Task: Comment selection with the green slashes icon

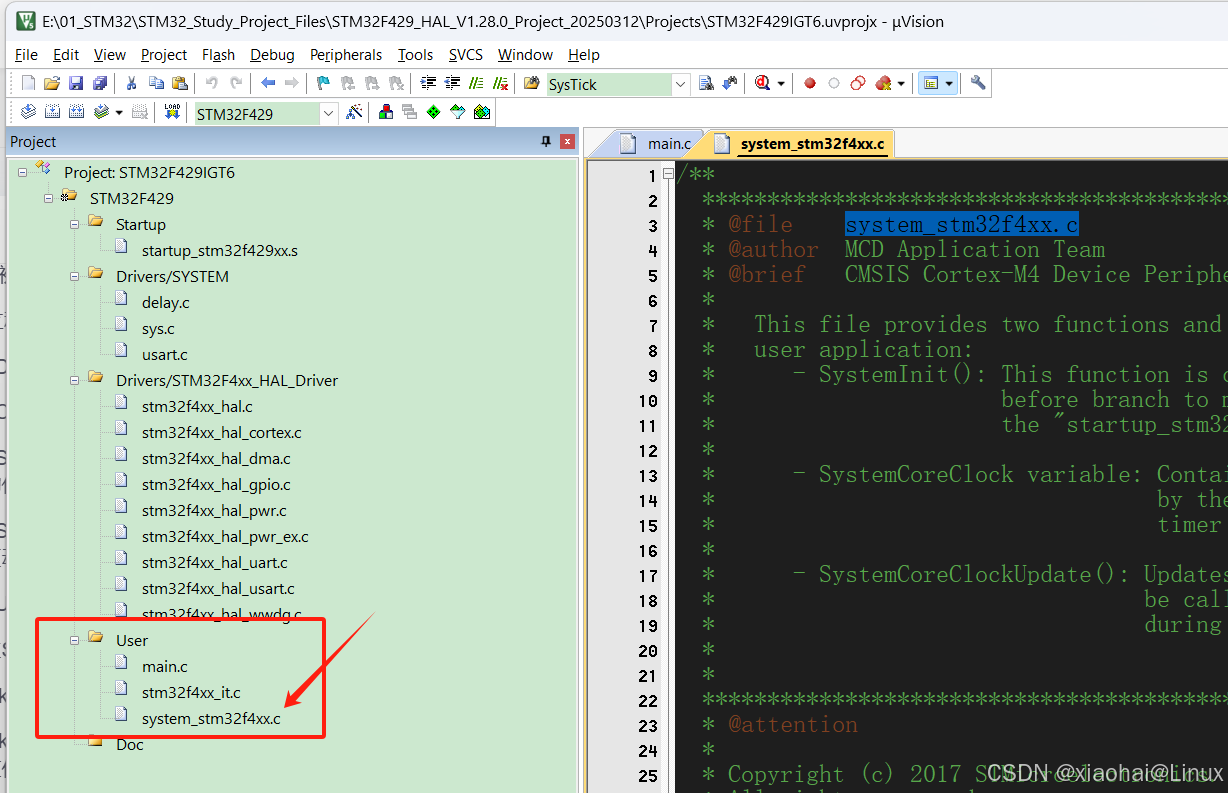Action: 477,83
